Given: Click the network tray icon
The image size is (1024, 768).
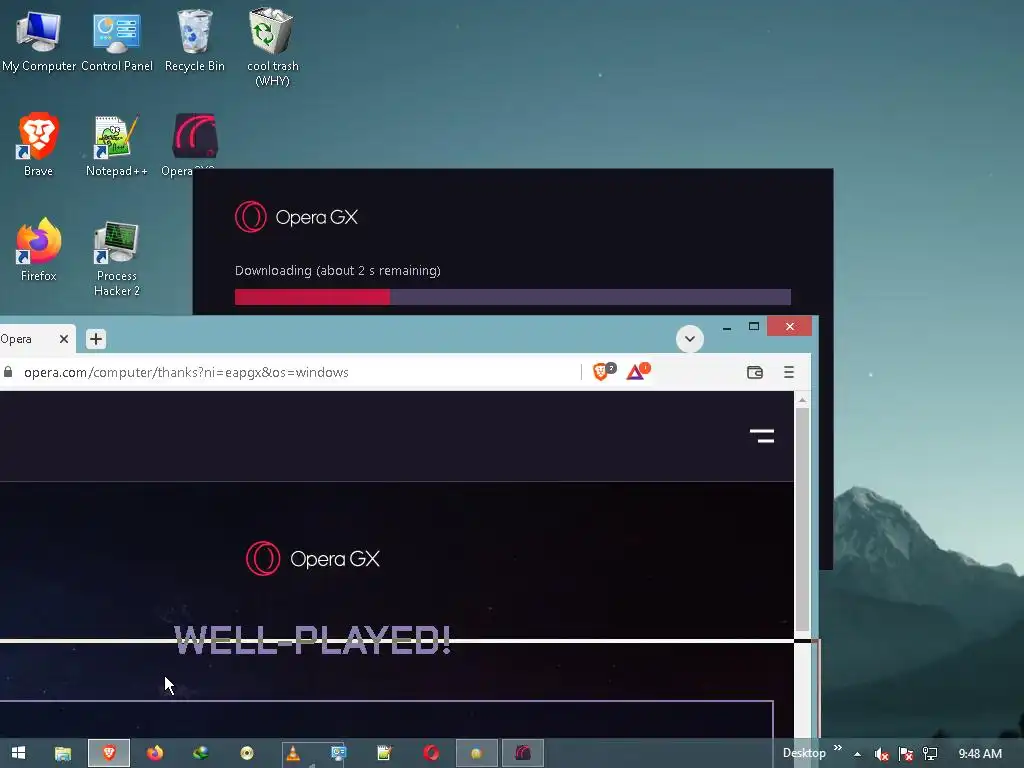Looking at the screenshot, I should tap(930, 754).
